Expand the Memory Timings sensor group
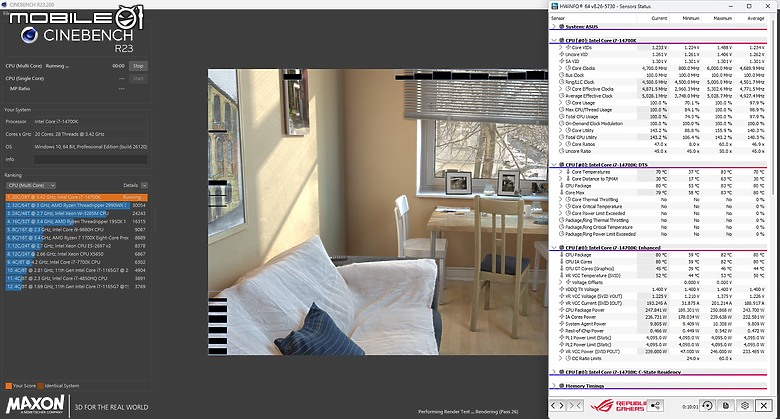This screenshot has height=419, width=780. coord(554,386)
